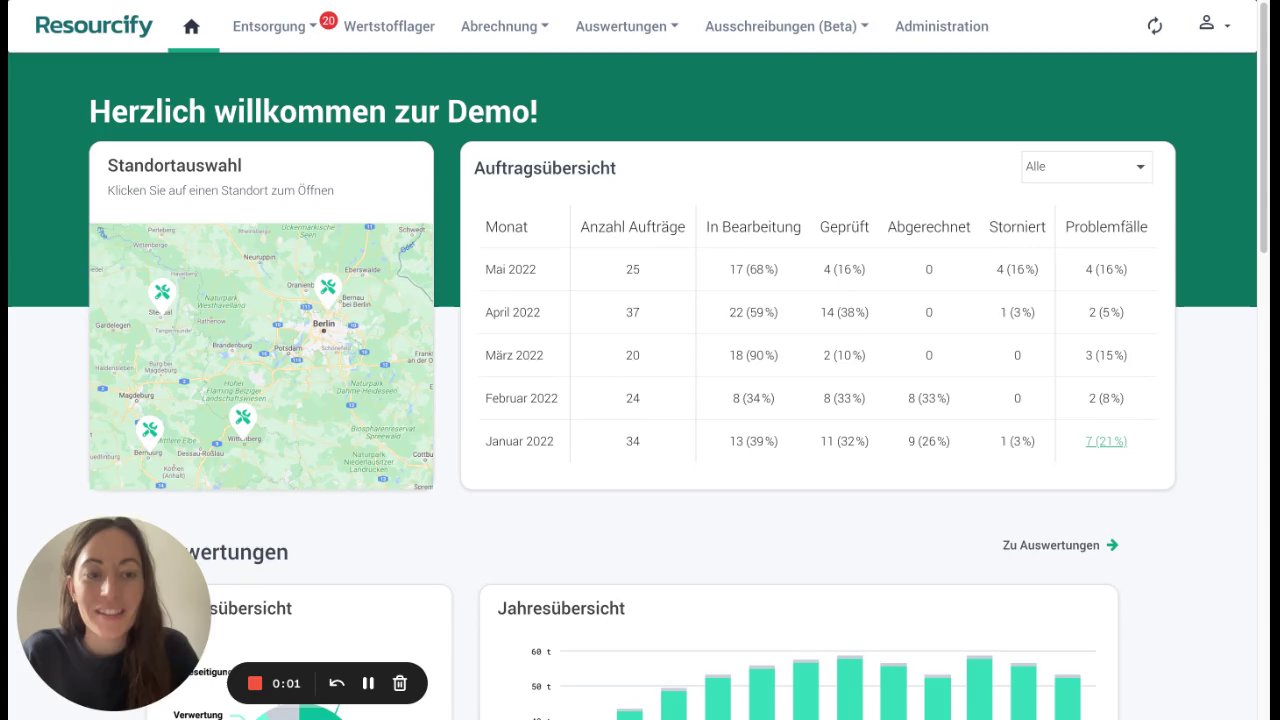Click the Geprüft column header
Image resolution: width=1280 pixels, height=720 pixels.
tap(844, 227)
